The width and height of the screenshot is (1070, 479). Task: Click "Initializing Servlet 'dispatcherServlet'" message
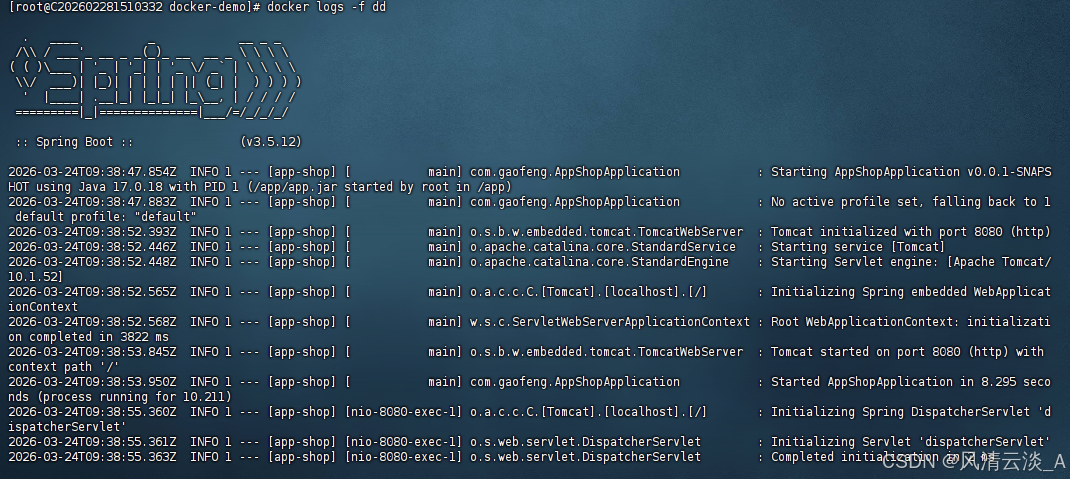(x=911, y=442)
